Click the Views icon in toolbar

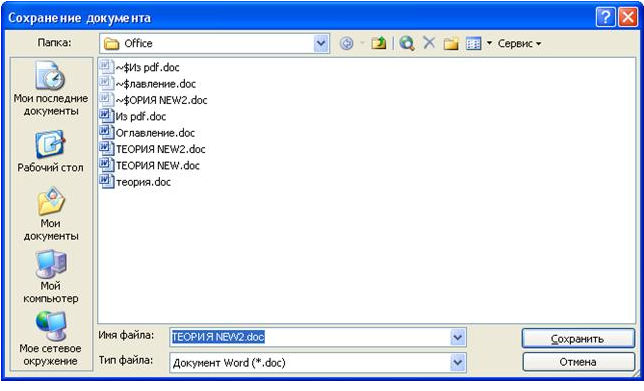(473, 43)
